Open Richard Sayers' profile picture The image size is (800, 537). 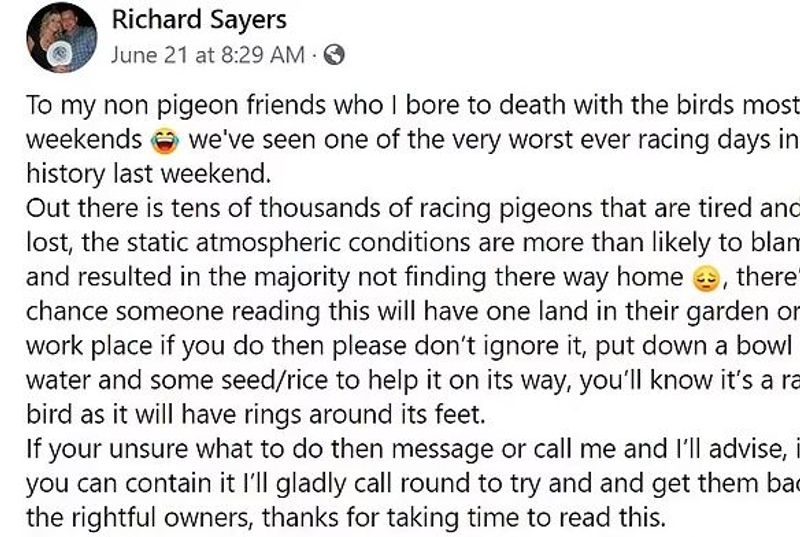[x=62, y=37]
